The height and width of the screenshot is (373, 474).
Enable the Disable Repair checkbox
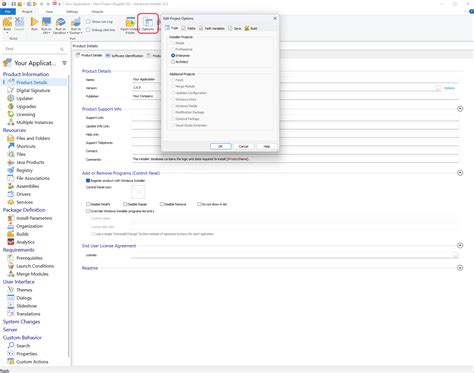125,204
